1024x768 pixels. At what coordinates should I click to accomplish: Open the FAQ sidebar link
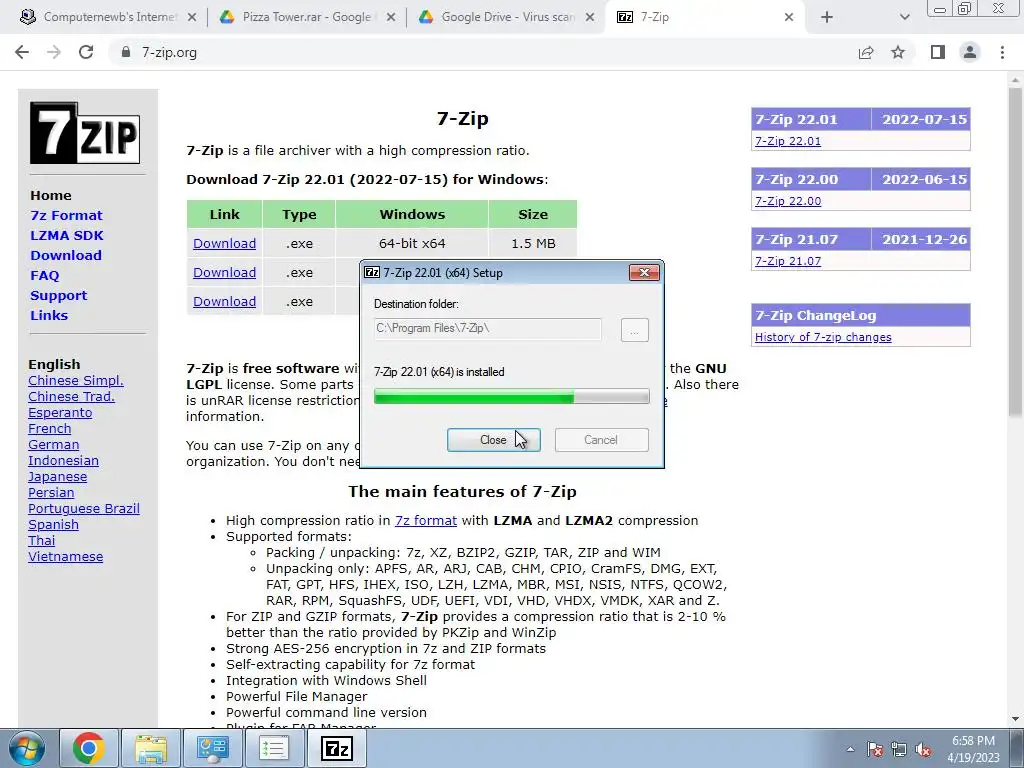click(44, 276)
